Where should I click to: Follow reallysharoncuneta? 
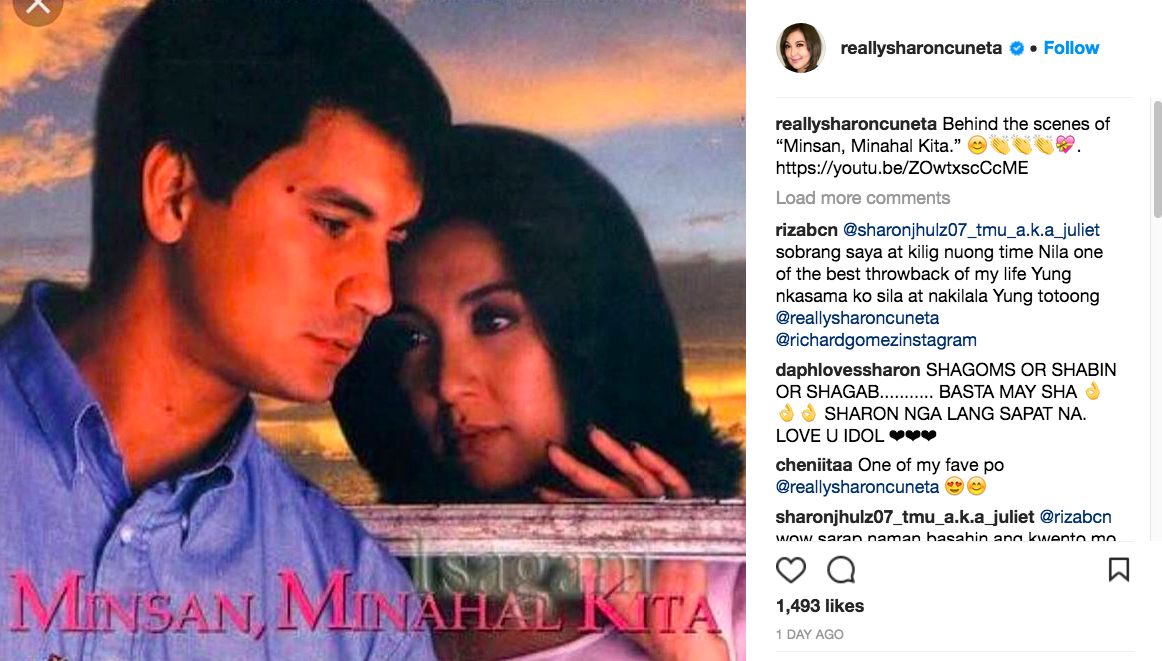point(1071,48)
